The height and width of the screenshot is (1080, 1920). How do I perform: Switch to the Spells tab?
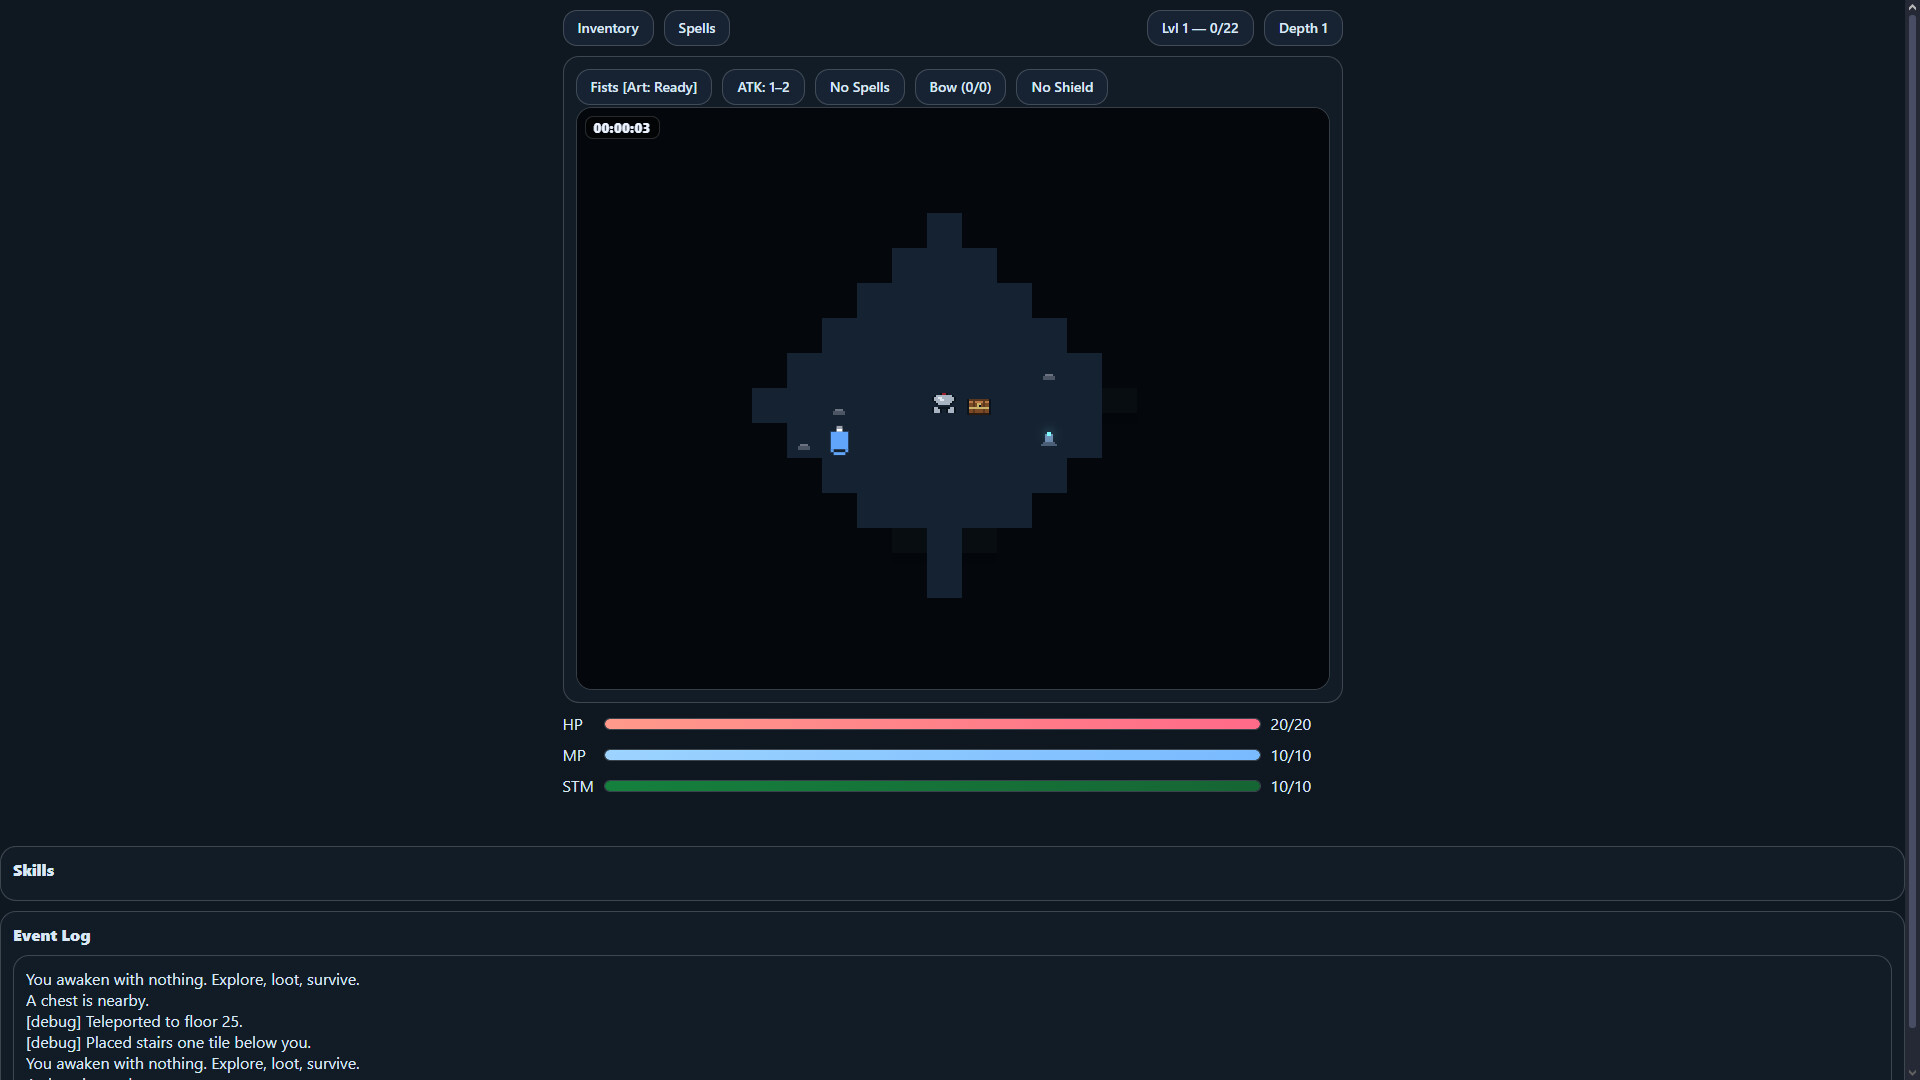click(696, 28)
